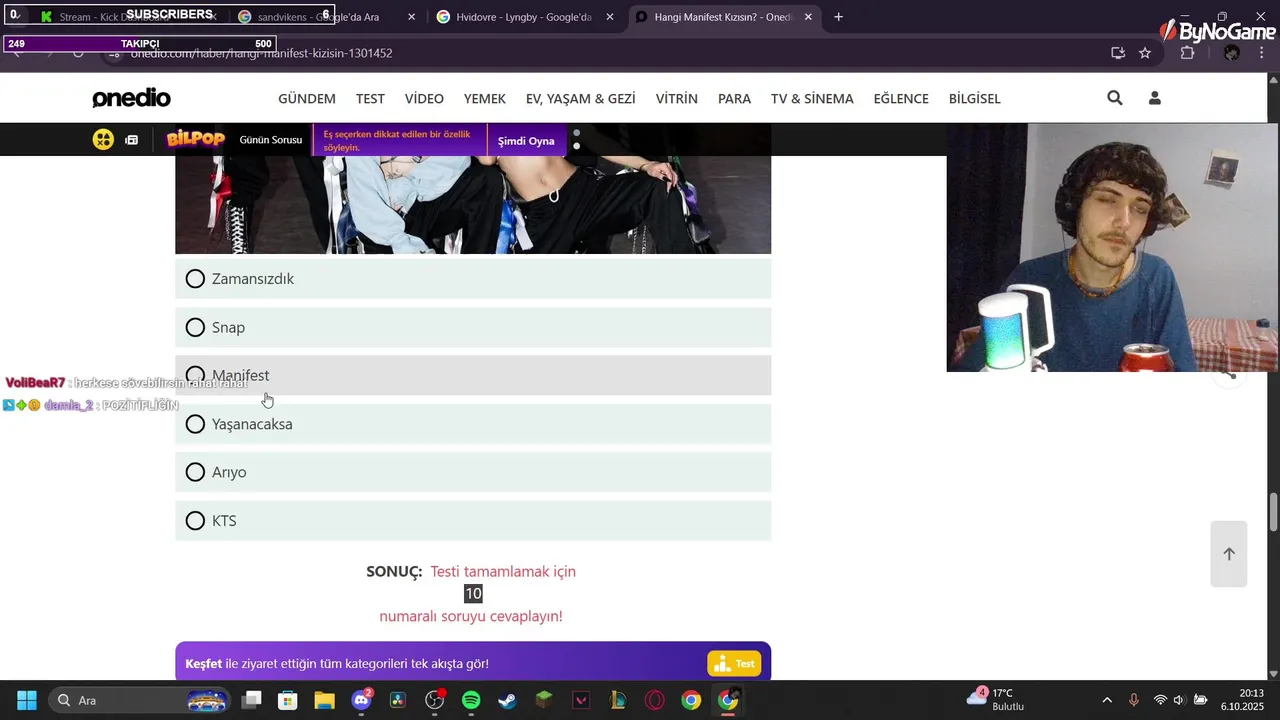Open Steam from the taskbar
Viewport: 1280px width, 720px height.
pos(508,700)
